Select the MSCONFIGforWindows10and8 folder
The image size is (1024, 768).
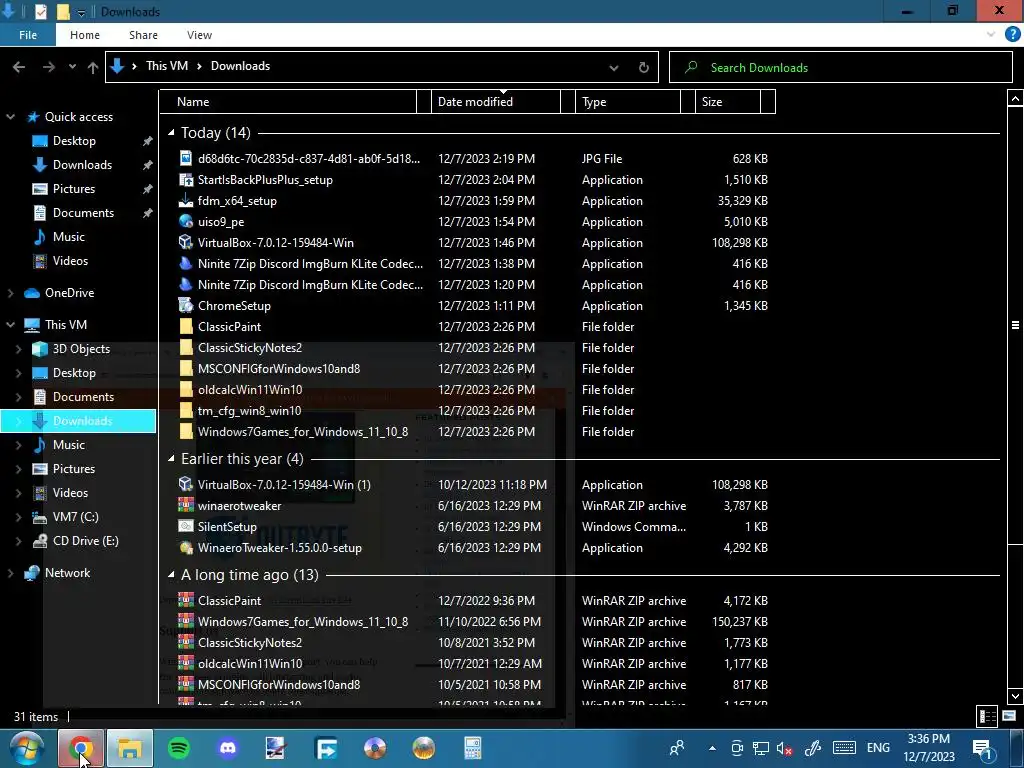pos(279,368)
